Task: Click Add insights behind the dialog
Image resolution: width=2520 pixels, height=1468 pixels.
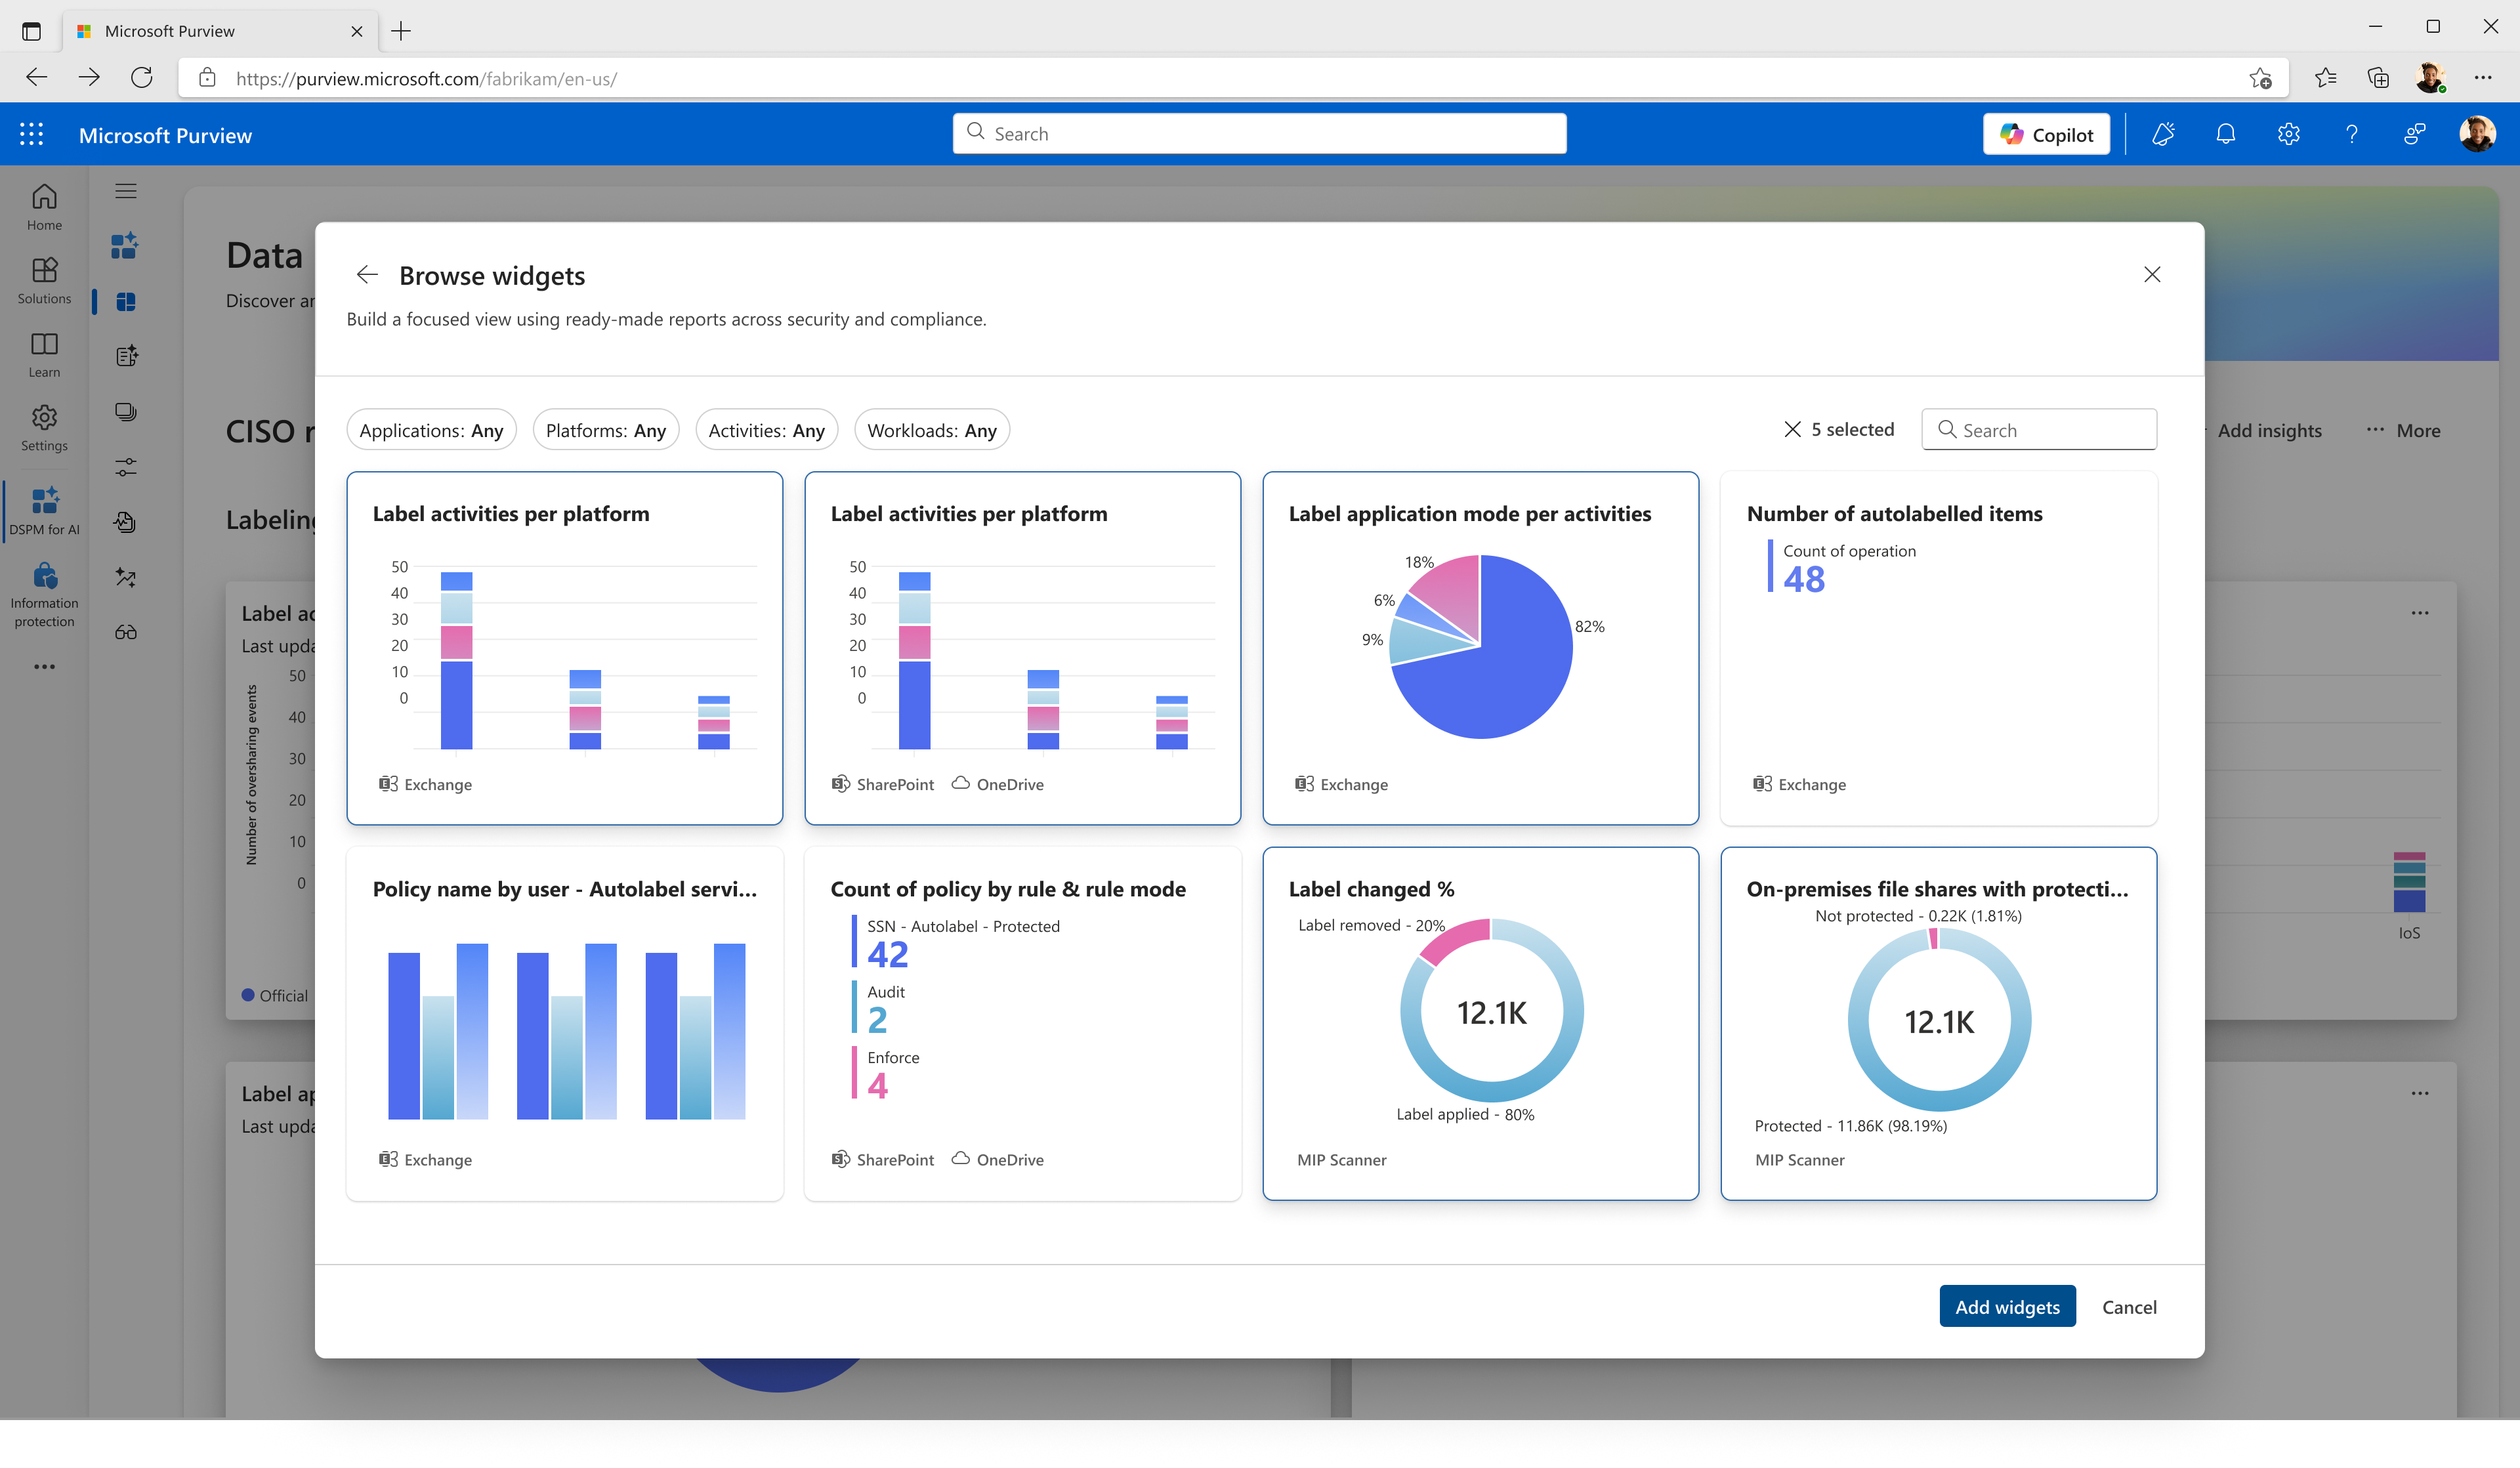Action: (x=2268, y=430)
